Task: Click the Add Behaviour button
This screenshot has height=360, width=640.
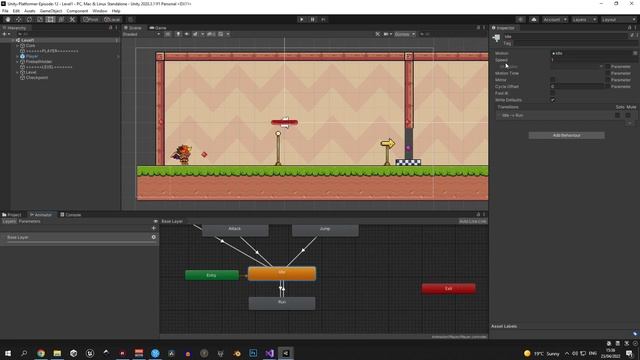Action: [567, 135]
